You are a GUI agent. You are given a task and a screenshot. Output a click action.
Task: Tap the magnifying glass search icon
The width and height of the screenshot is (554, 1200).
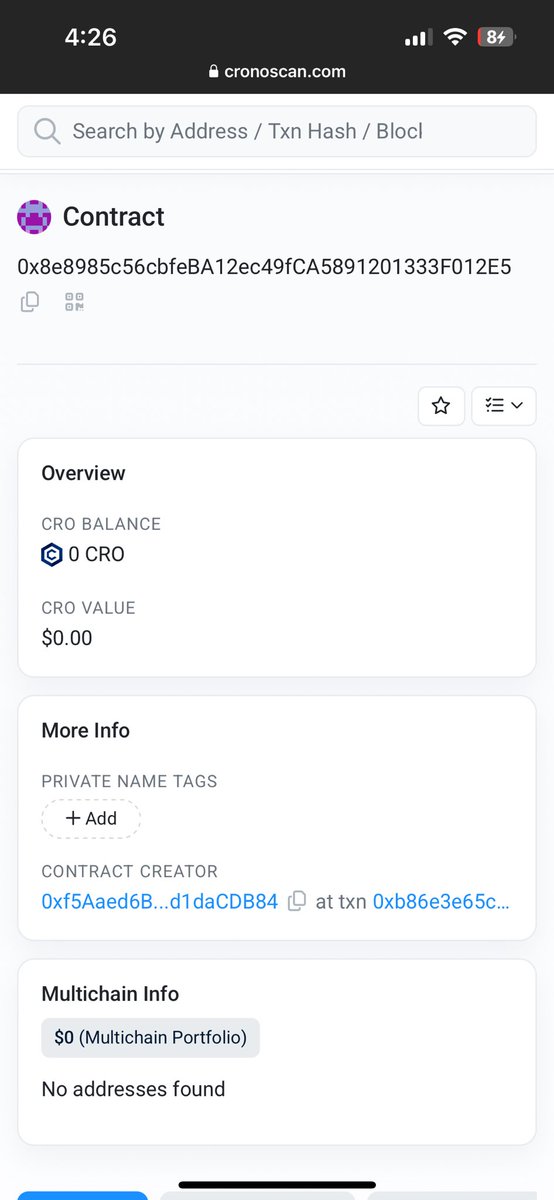pyautogui.click(x=46, y=131)
